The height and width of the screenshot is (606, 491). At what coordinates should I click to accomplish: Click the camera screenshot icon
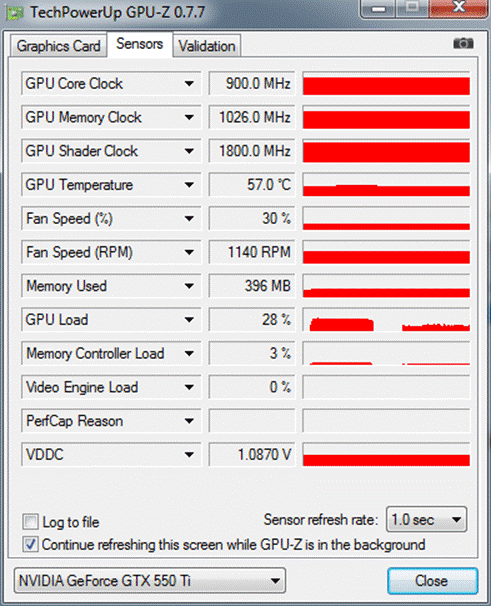click(463, 43)
